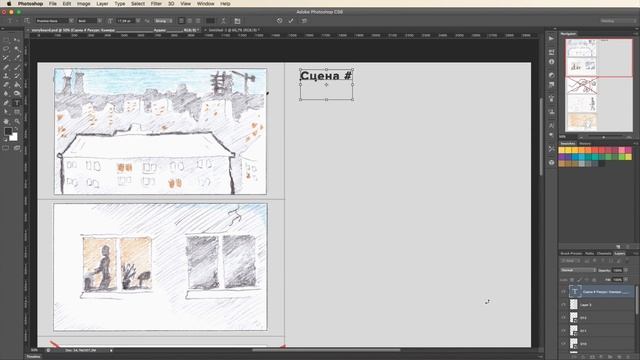Open the layer Fill slider arrow
Viewport: 640px width, 360px height.
[x=626, y=280]
